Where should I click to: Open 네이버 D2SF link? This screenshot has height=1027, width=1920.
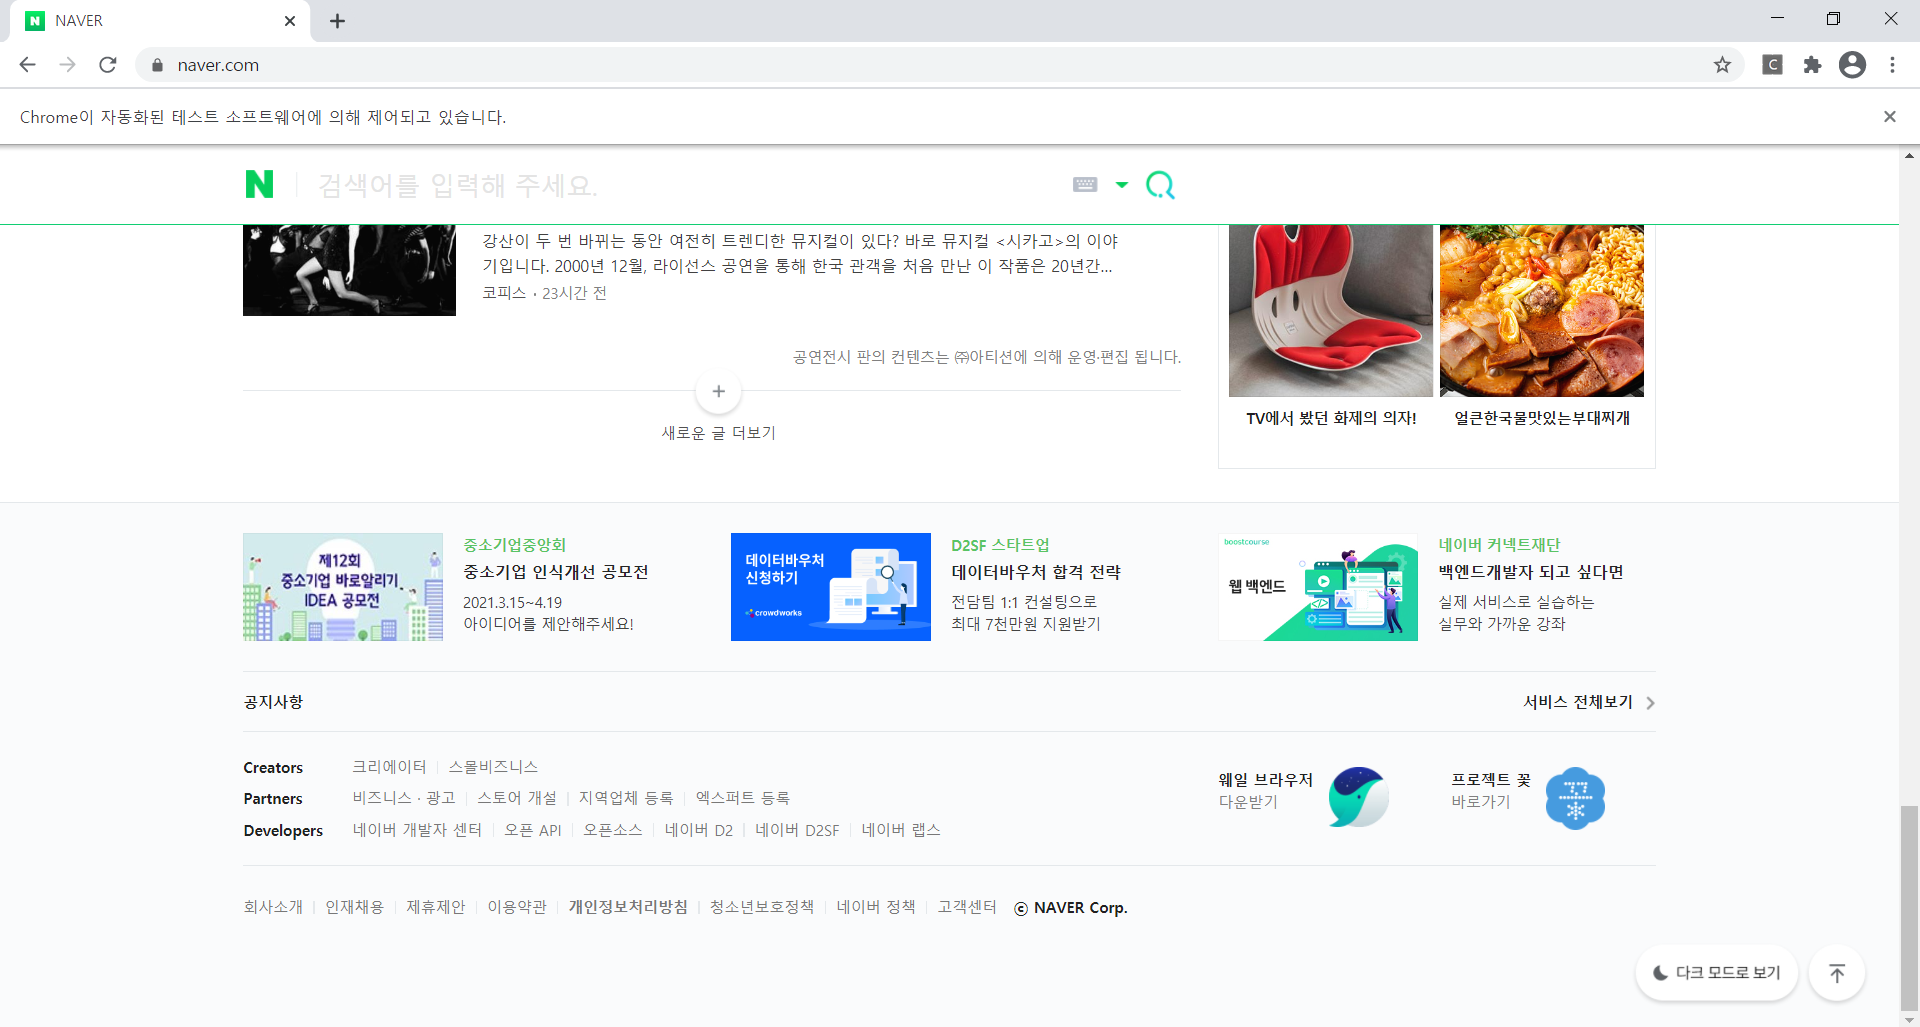click(x=797, y=830)
